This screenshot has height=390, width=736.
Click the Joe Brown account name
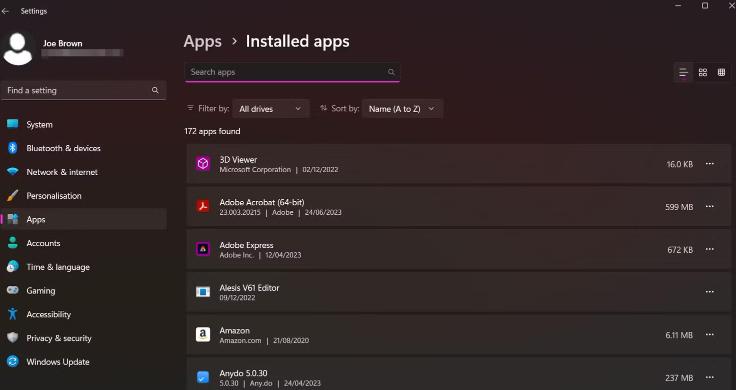[62, 43]
